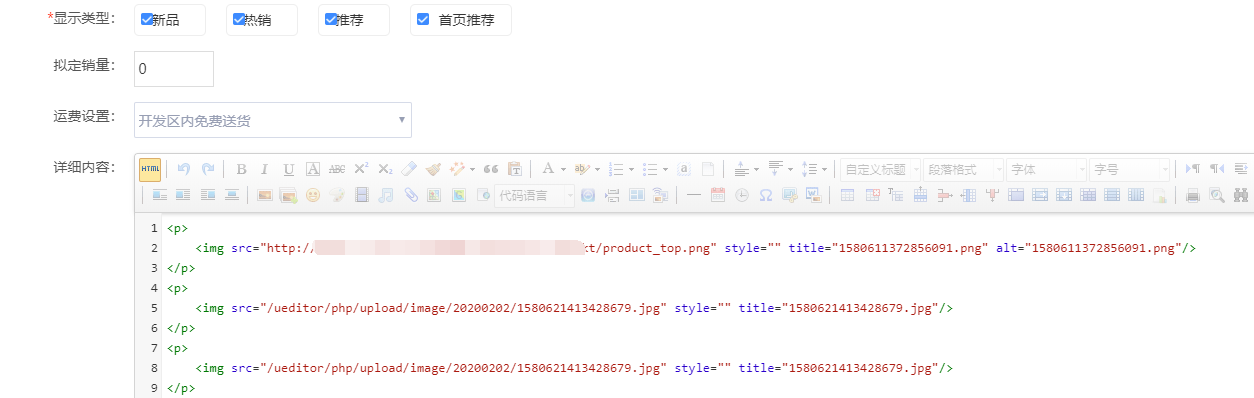The width and height of the screenshot is (1254, 398).
Task: Open the scrawl paint palette tool
Action: [x=337, y=195]
